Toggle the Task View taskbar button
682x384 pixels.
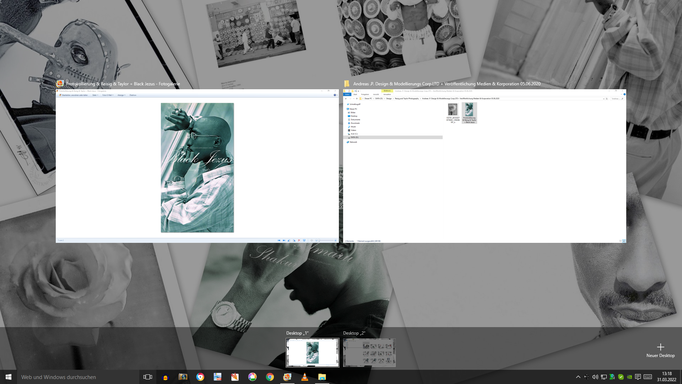[148, 377]
